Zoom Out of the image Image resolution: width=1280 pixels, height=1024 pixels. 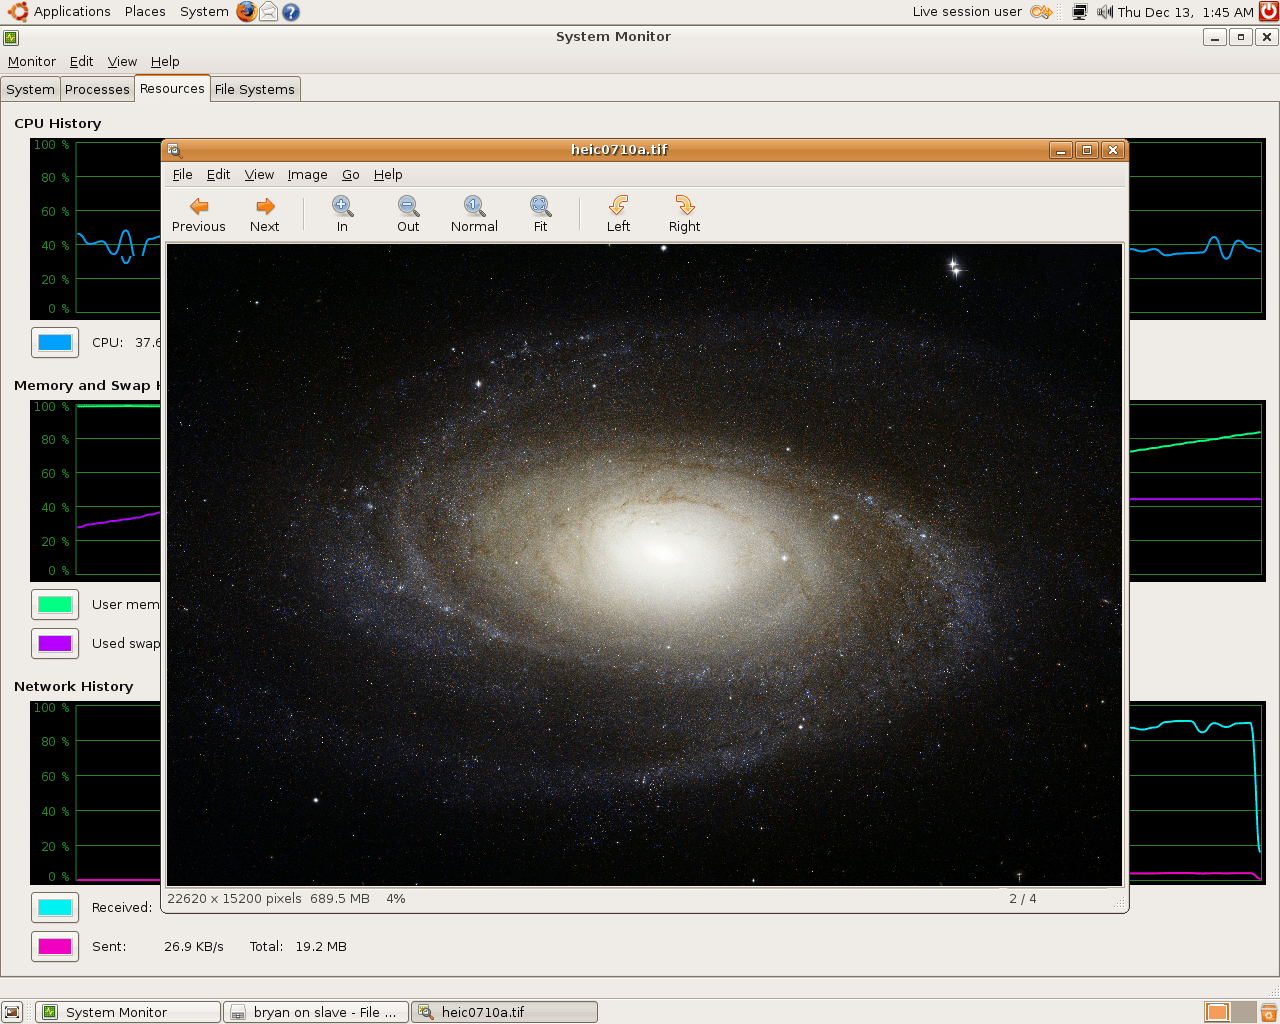(x=408, y=214)
